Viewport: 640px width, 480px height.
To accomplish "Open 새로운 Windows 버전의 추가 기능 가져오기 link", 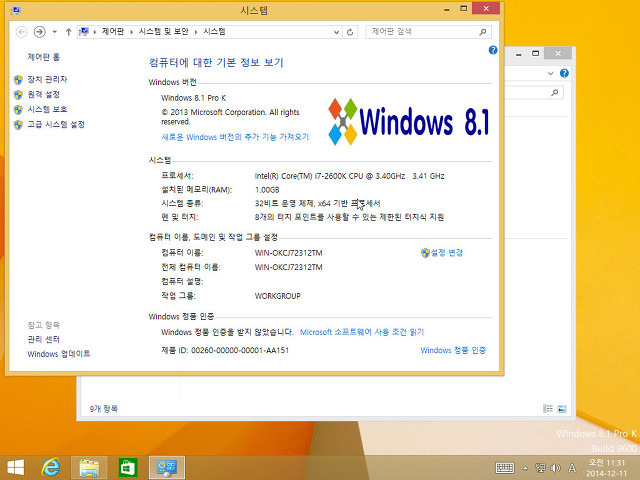I will pyautogui.click(x=235, y=137).
